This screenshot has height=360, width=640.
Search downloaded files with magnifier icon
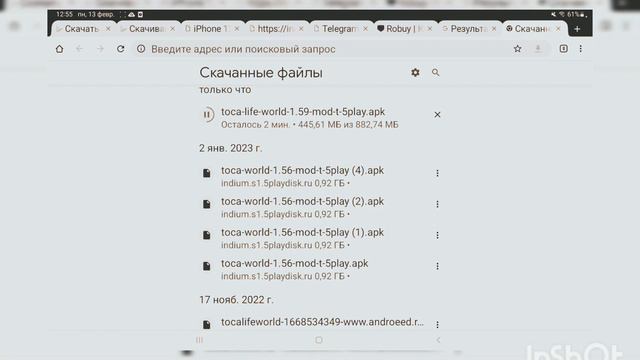coord(436,73)
